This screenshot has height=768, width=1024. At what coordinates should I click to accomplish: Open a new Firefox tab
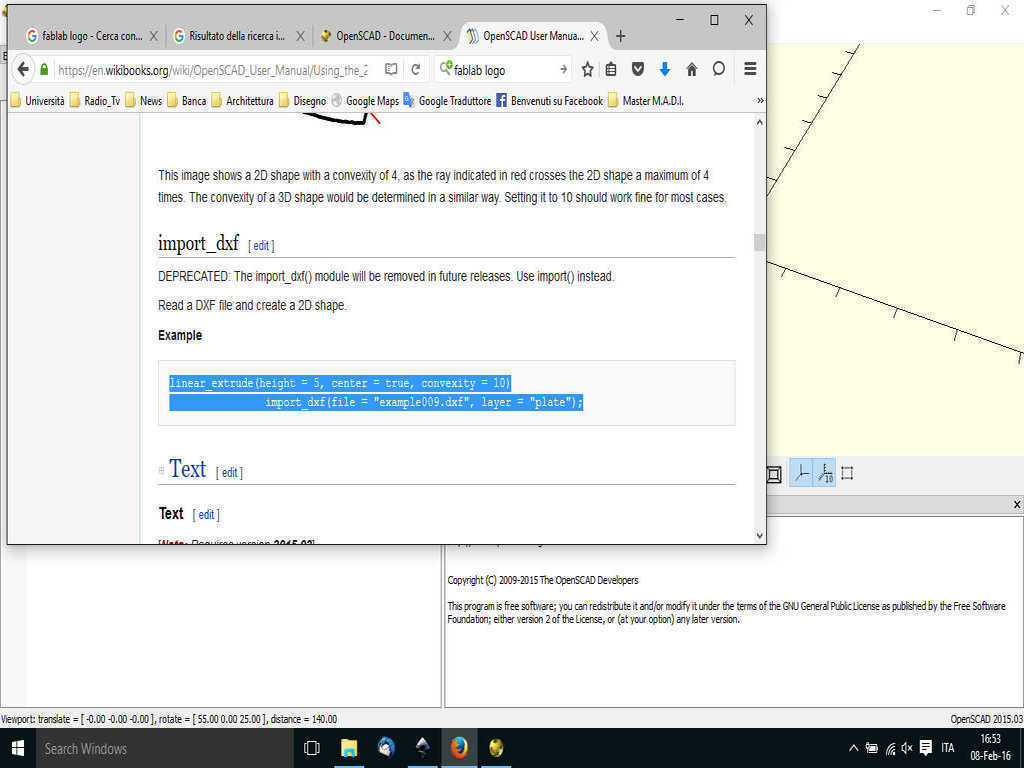pyautogui.click(x=620, y=36)
